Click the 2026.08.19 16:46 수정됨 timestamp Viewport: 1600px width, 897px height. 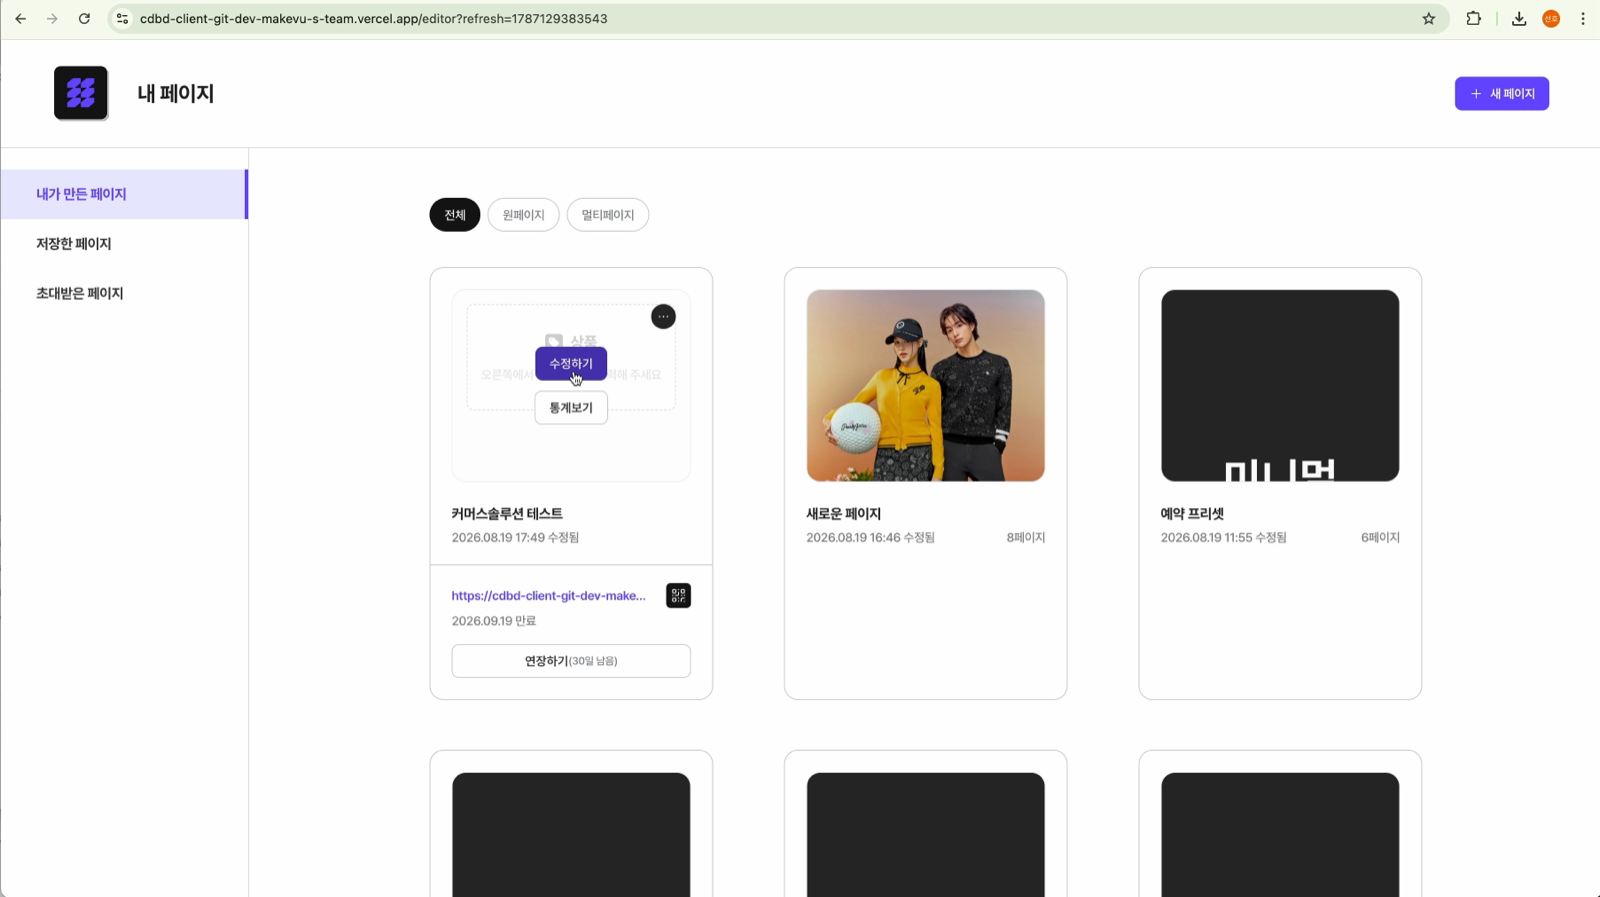[870, 538]
